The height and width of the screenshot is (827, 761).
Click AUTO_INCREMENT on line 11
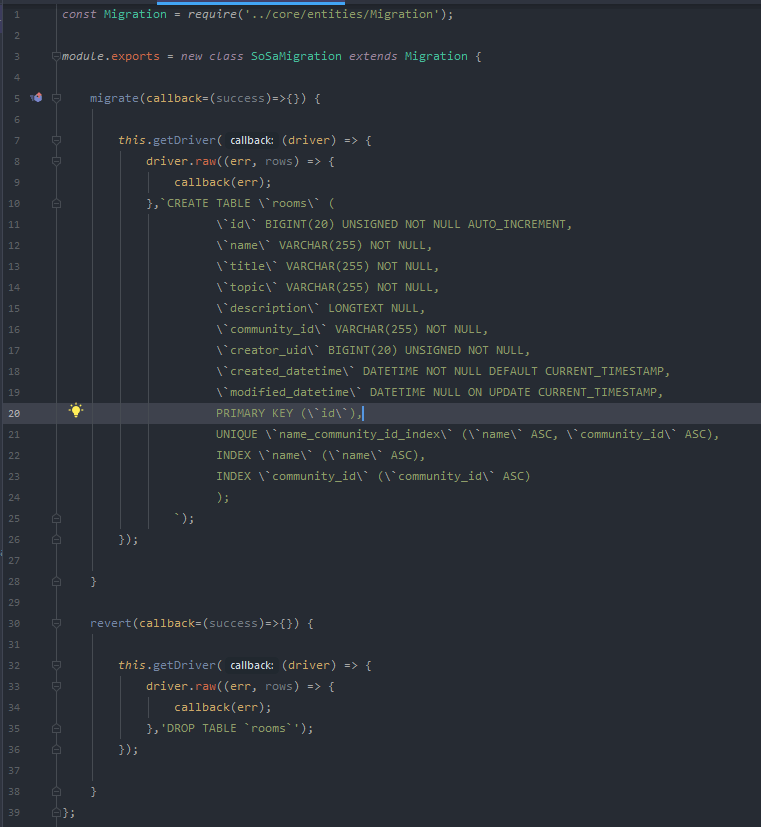[x=517, y=224]
